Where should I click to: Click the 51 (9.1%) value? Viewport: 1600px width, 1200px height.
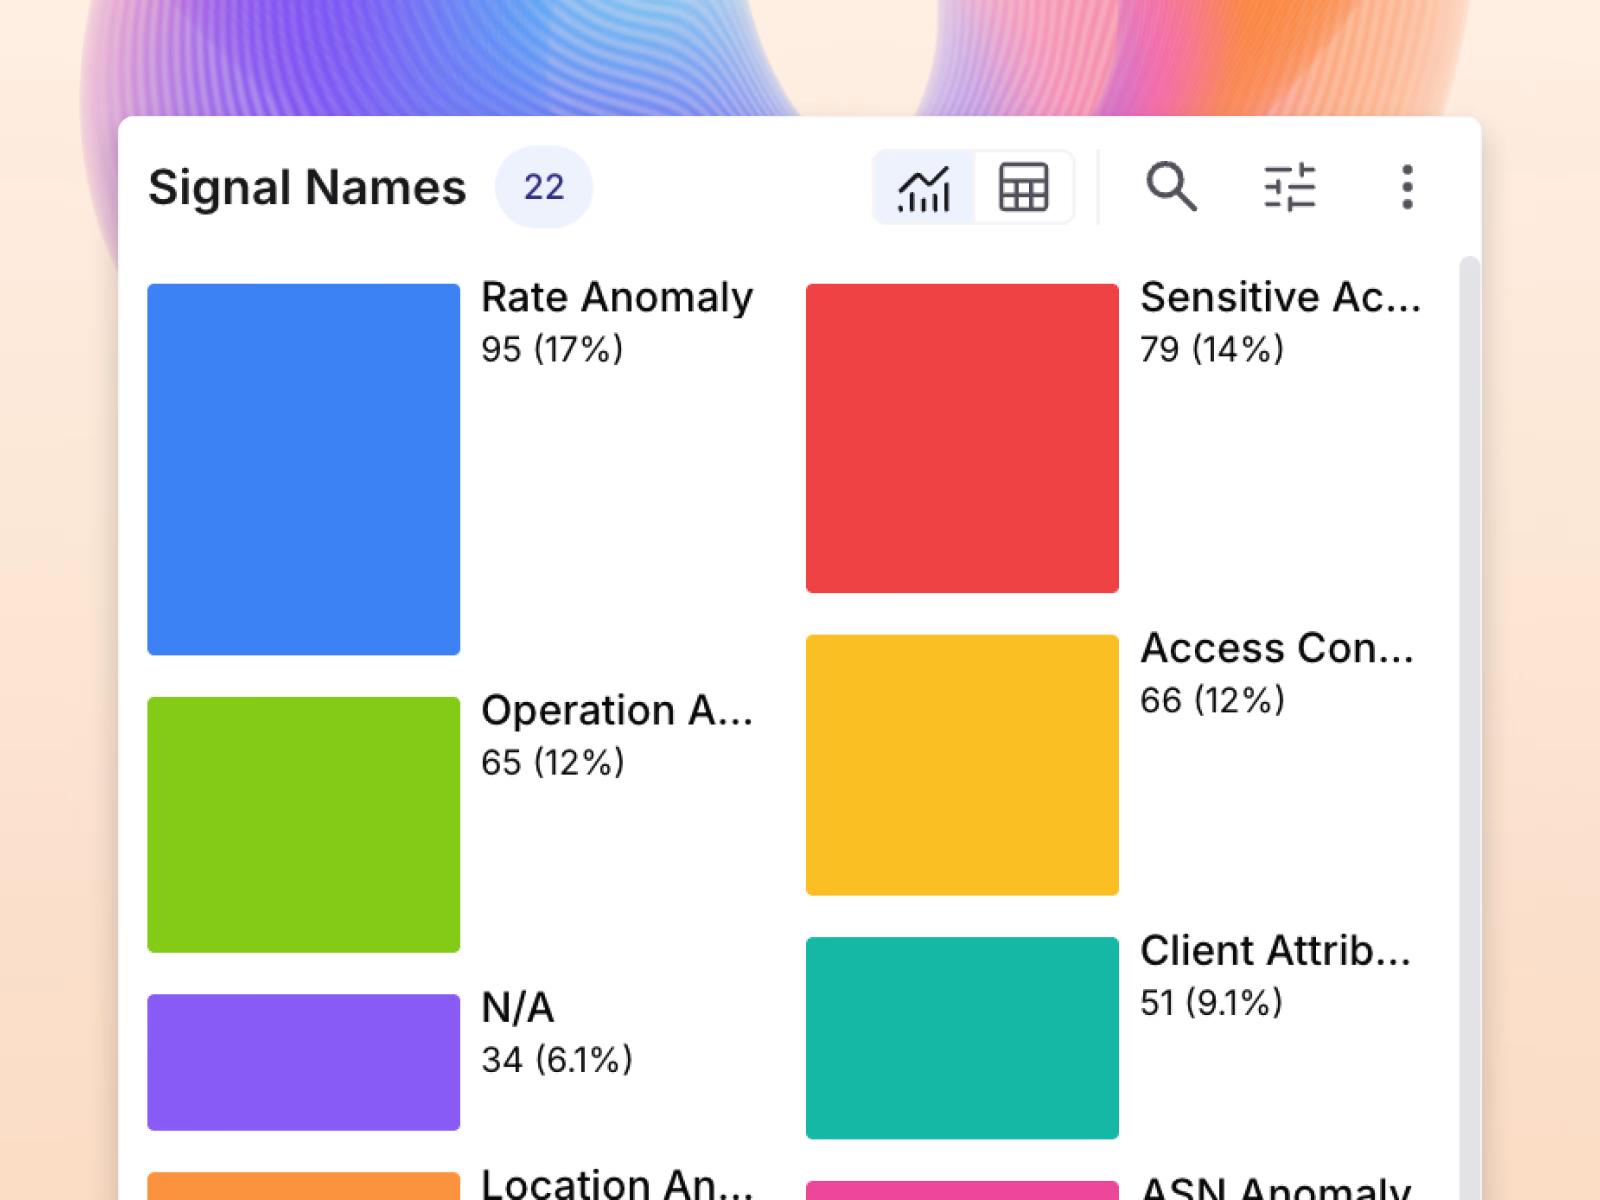pyautogui.click(x=1211, y=1002)
